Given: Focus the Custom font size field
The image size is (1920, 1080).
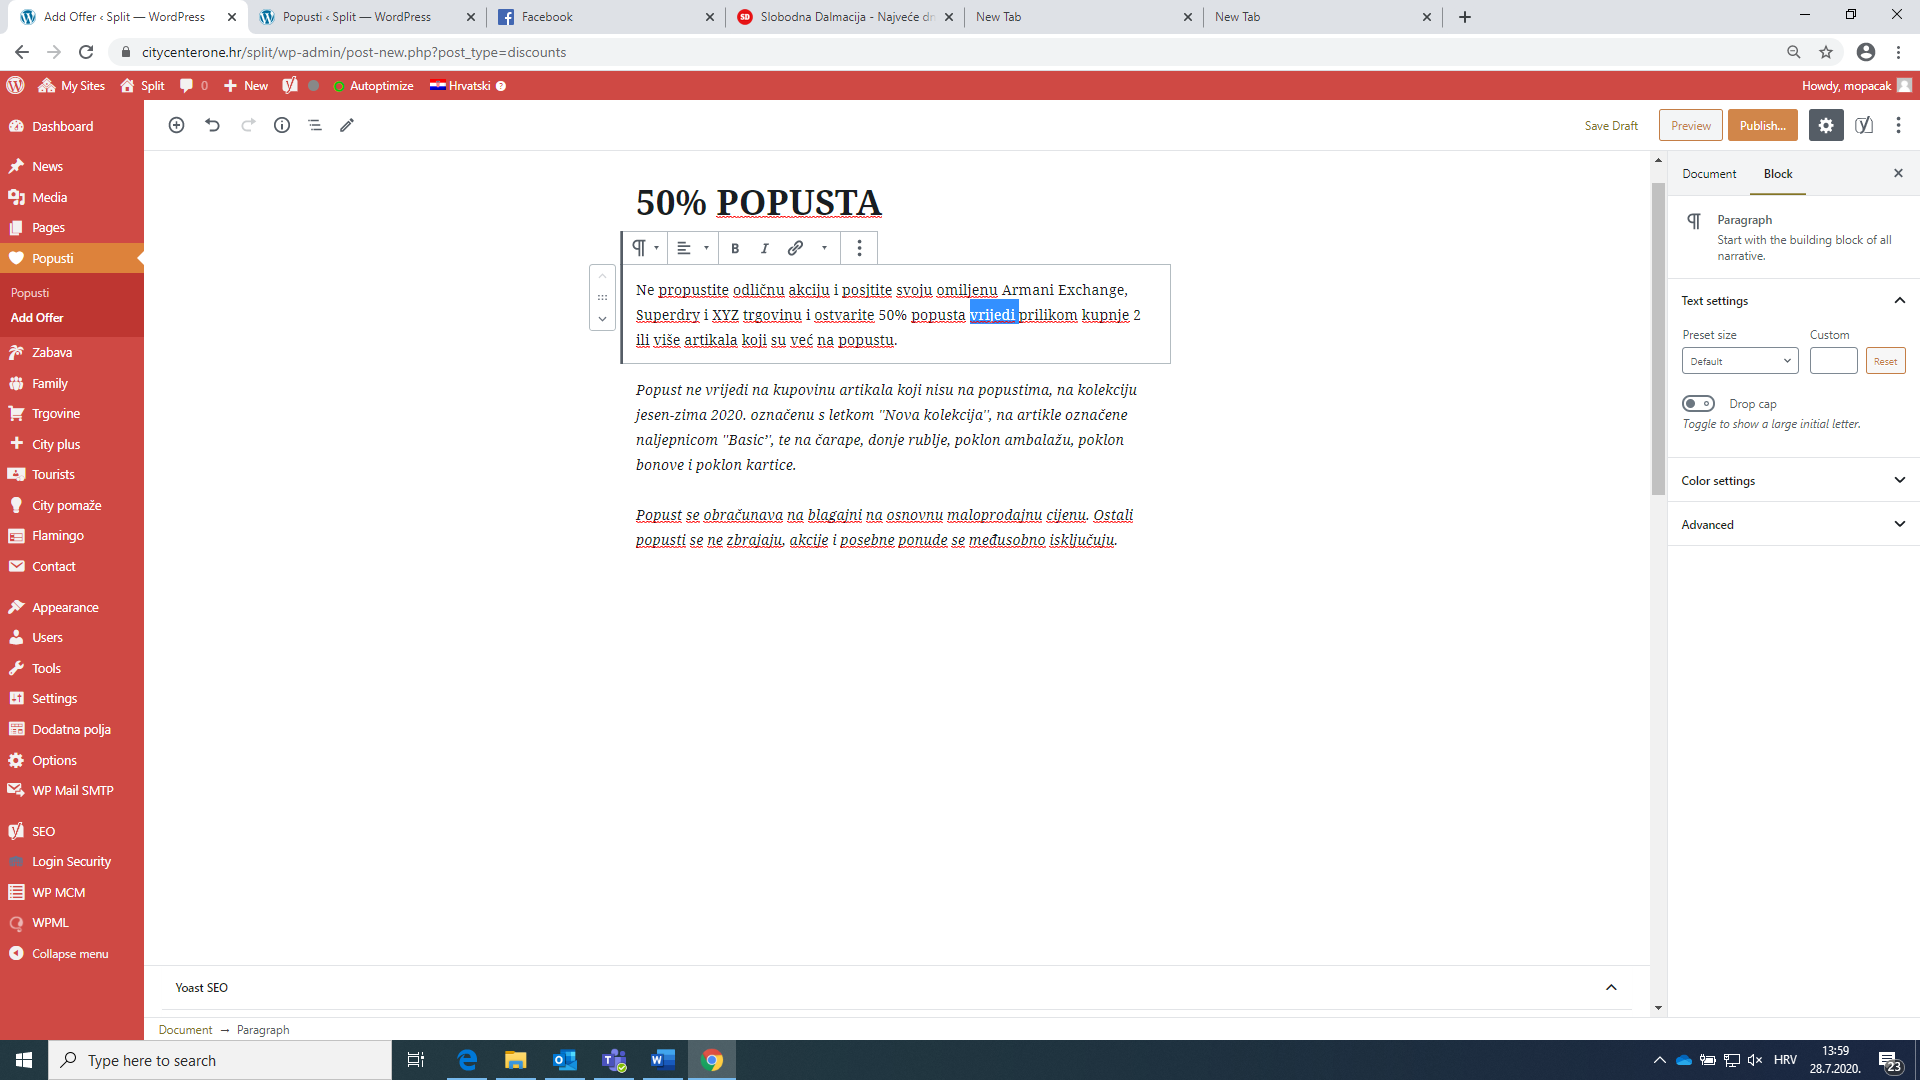Looking at the screenshot, I should (x=1833, y=361).
